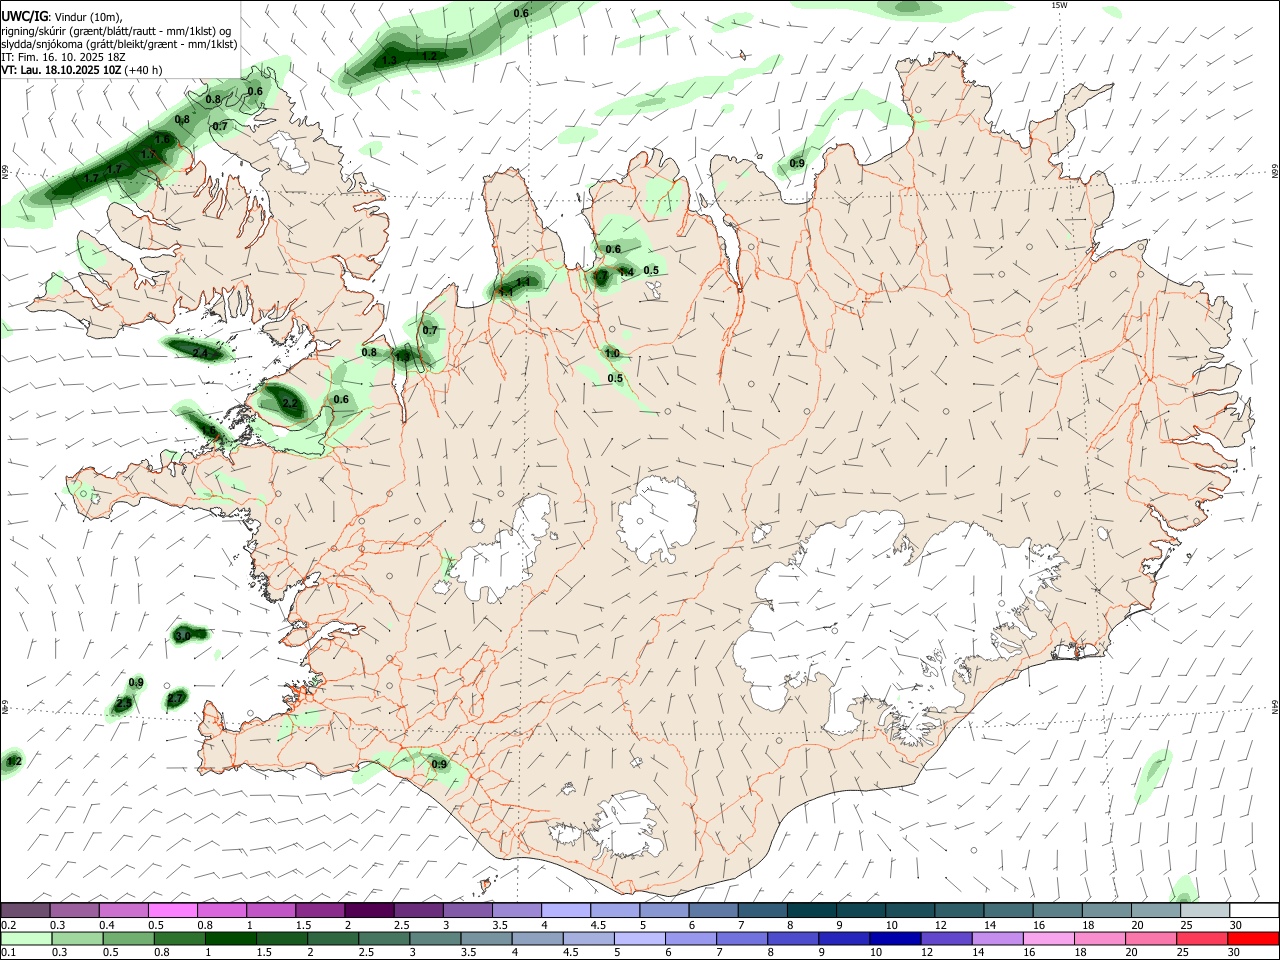The width and height of the screenshot is (1280, 960).
Task: Click the 1.0 precipitation value on the map
Action: (612, 354)
